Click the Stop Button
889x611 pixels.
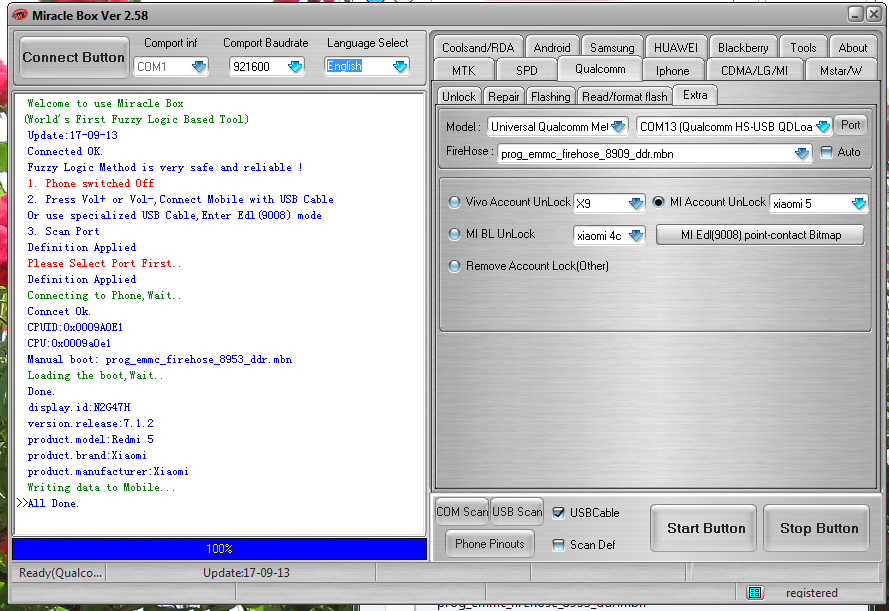coord(817,528)
